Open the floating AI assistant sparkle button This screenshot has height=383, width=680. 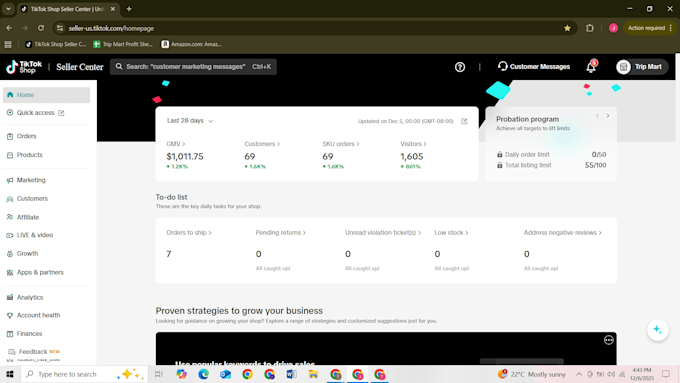pyautogui.click(x=657, y=330)
